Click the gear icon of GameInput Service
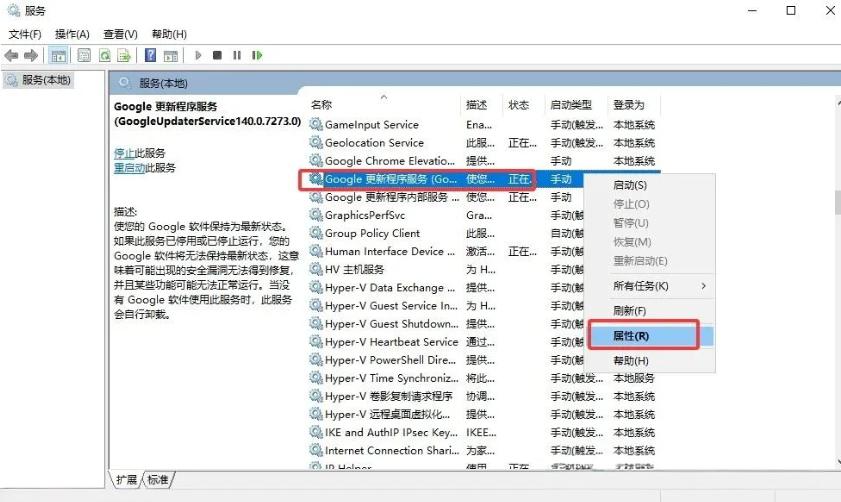This screenshot has height=502, width=841. [x=316, y=124]
